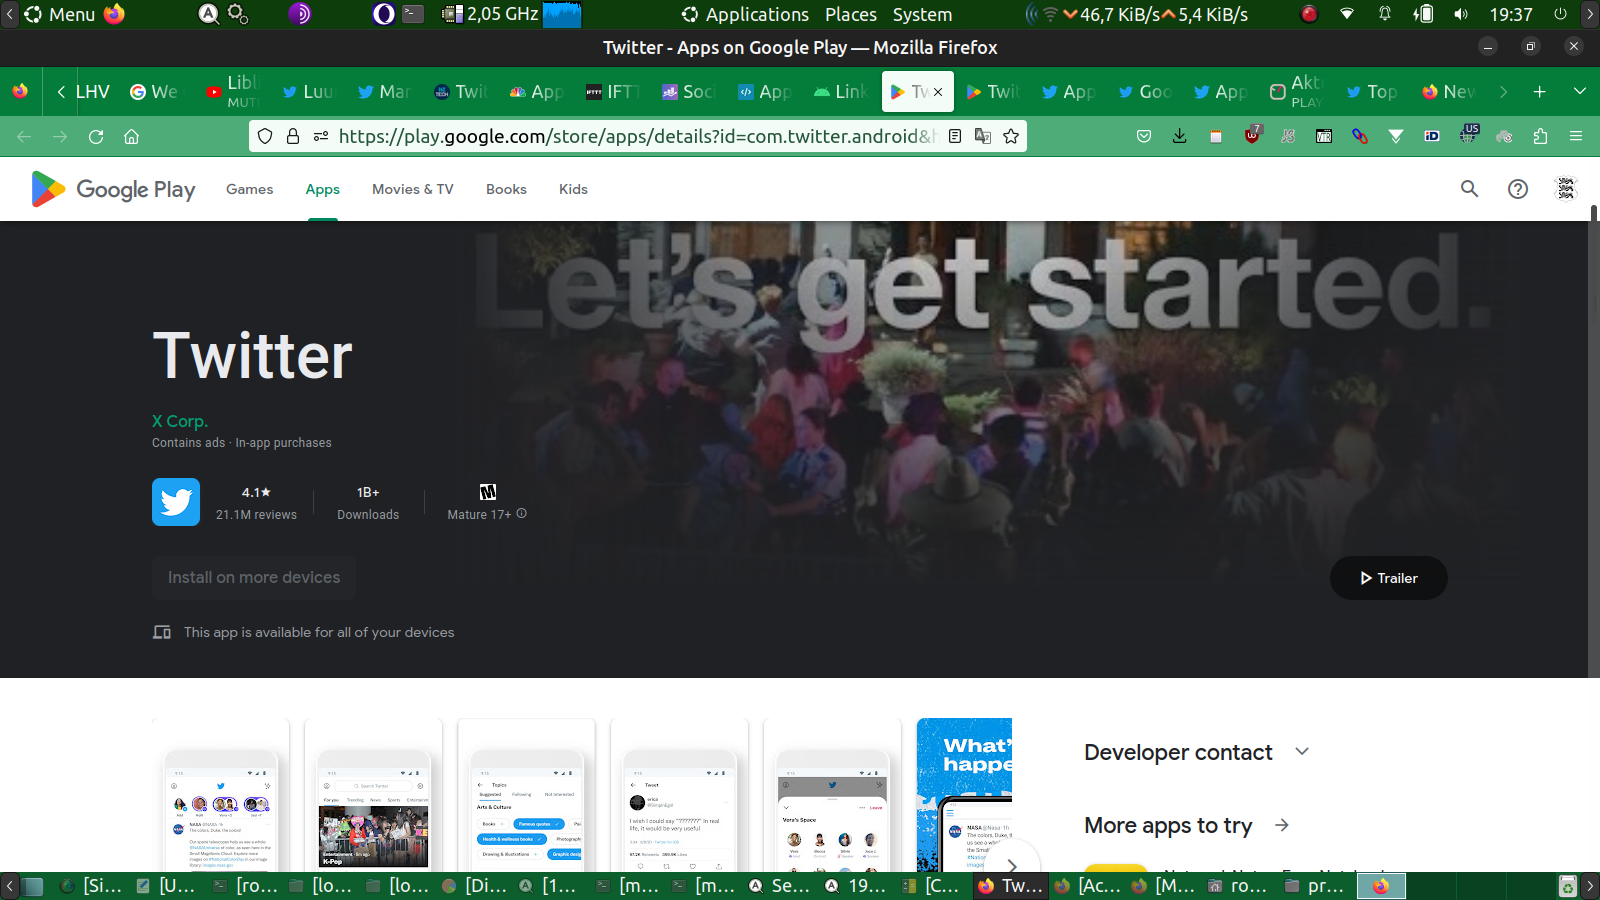Image resolution: width=1600 pixels, height=900 pixels.
Task: Show Mature 17+ rating info
Action: coord(521,514)
